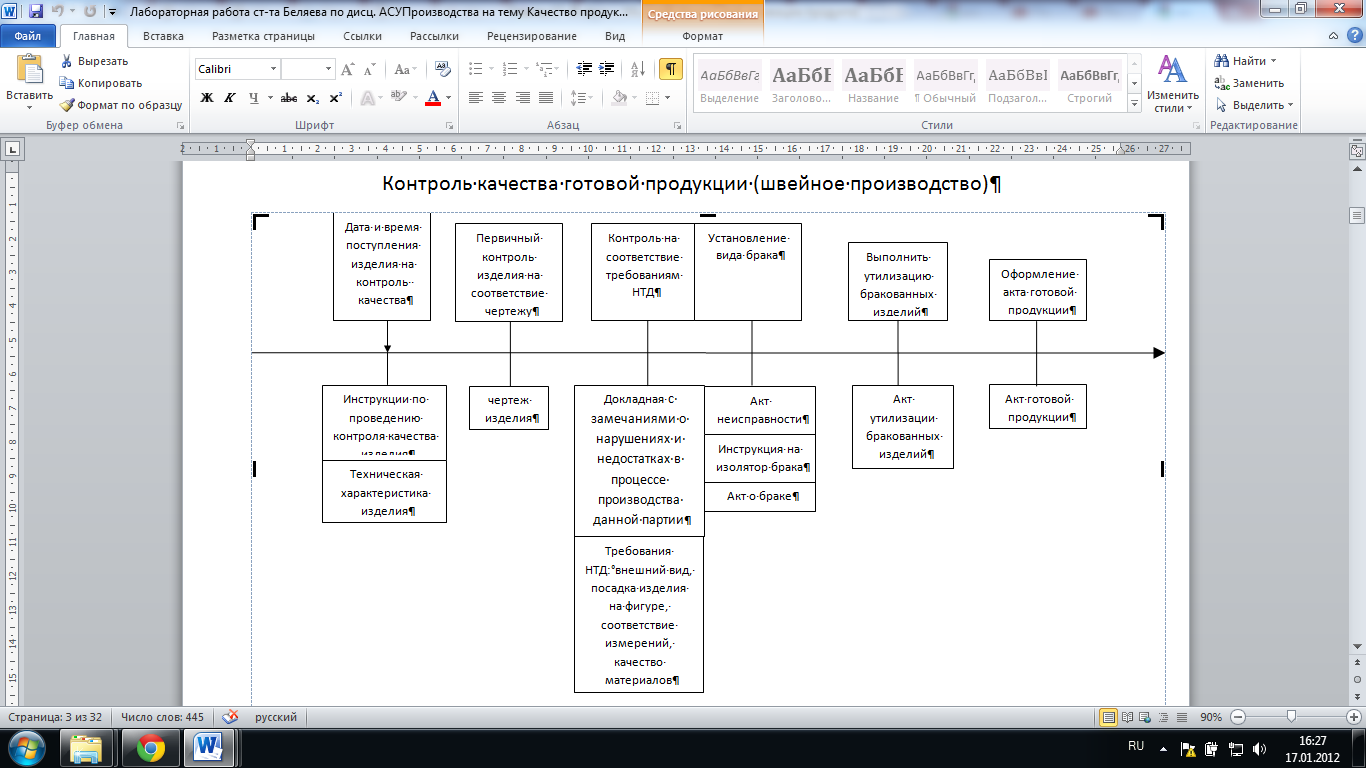Increase font size with grow icon
This screenshot has width=1366, height=768.
(x=347, y=69)
